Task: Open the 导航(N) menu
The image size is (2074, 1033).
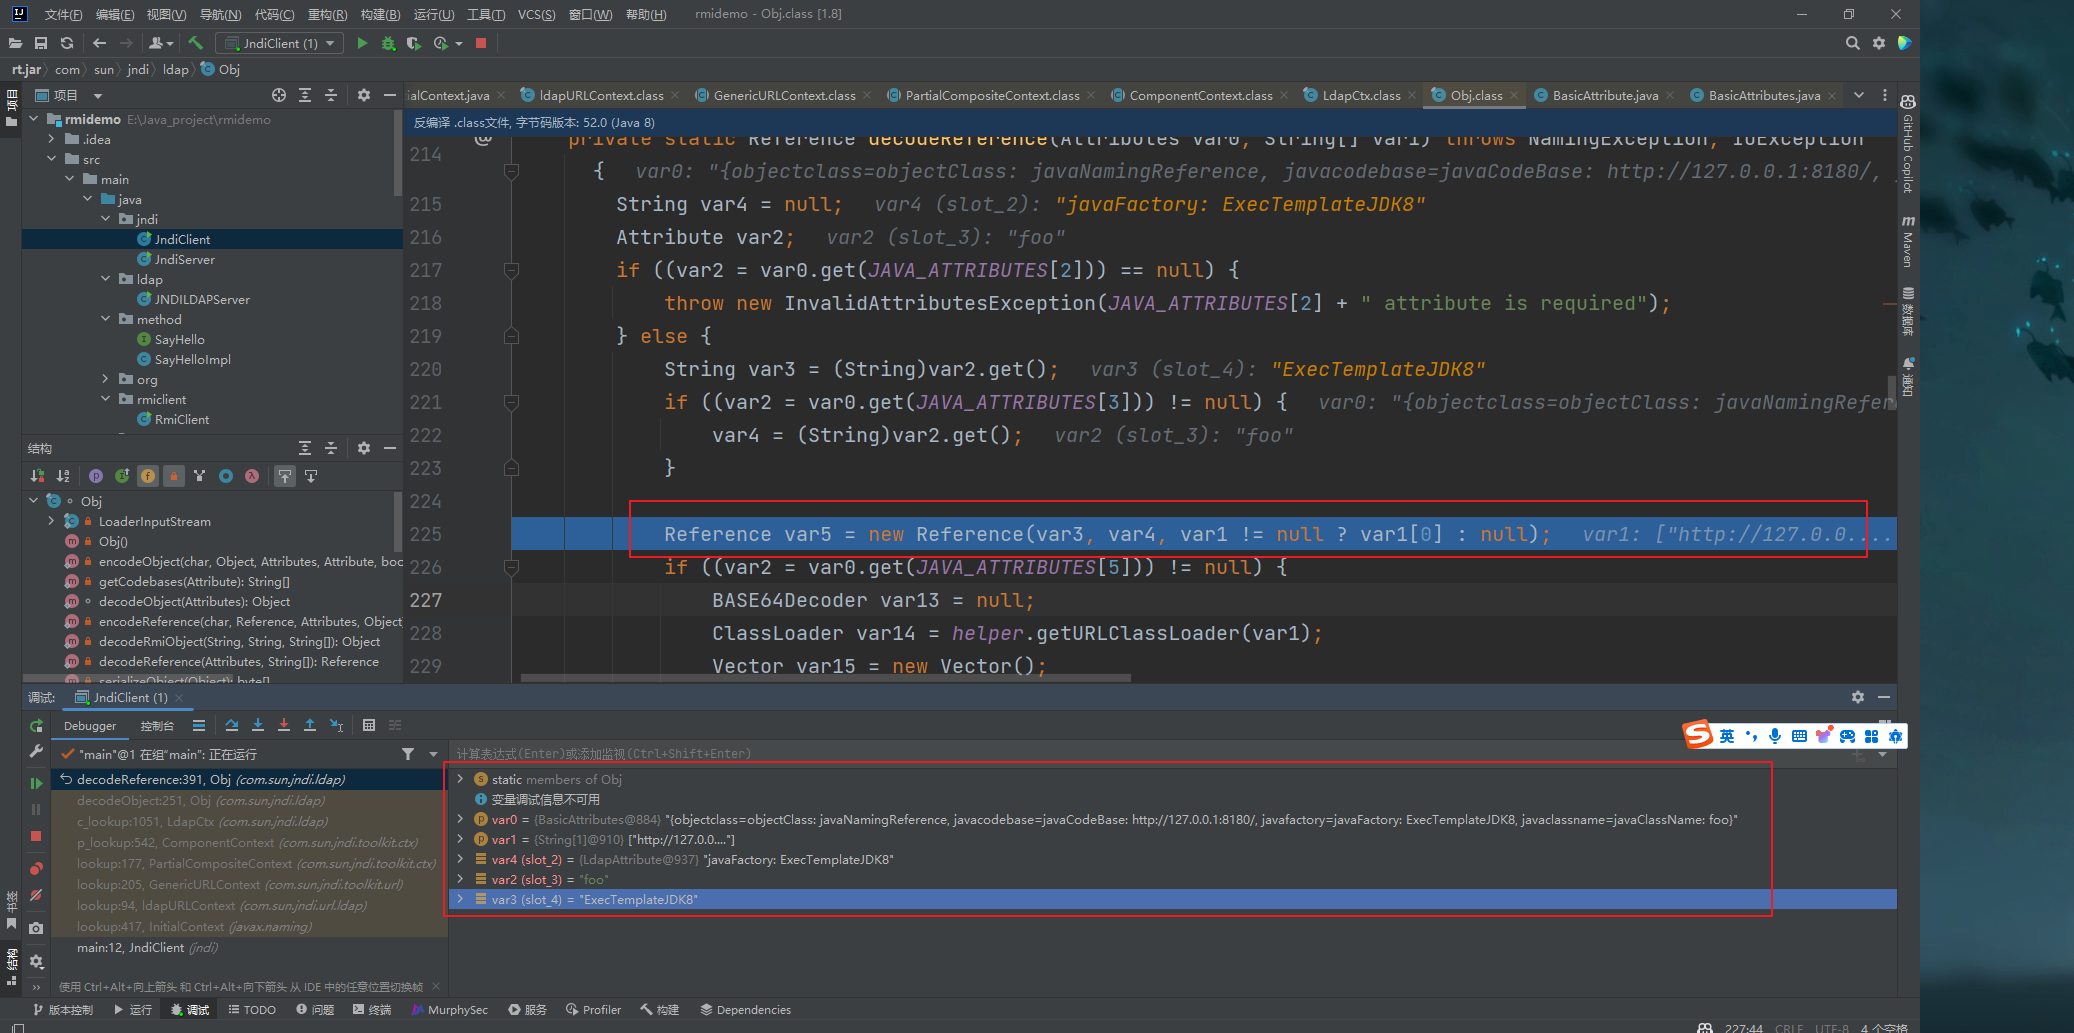Action: 220,14
